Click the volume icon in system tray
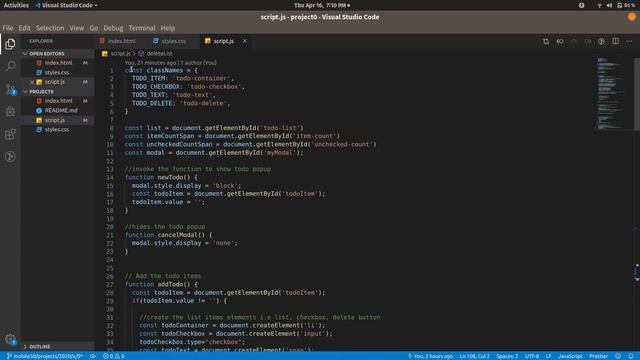 click(x=609, y=5)
